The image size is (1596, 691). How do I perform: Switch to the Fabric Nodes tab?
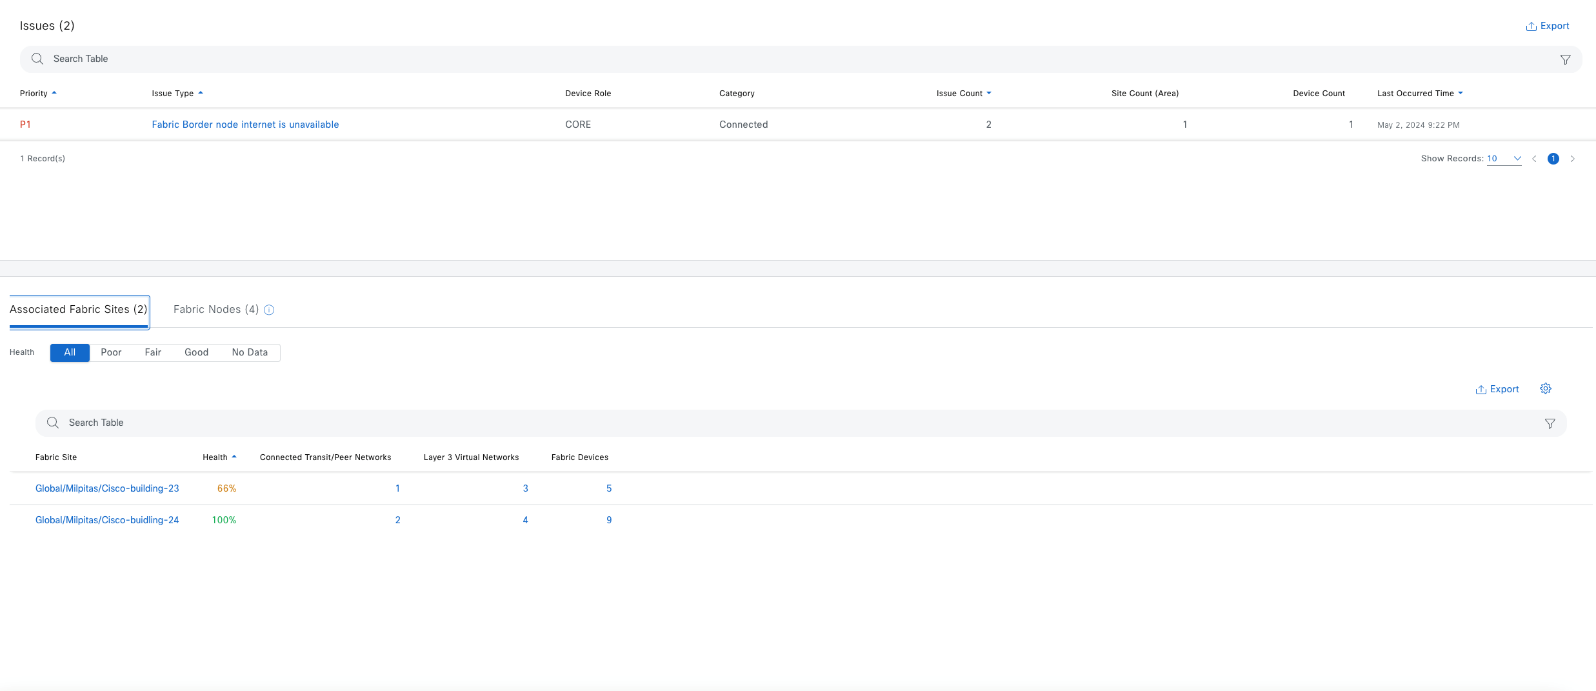click(x=216, y=310)
